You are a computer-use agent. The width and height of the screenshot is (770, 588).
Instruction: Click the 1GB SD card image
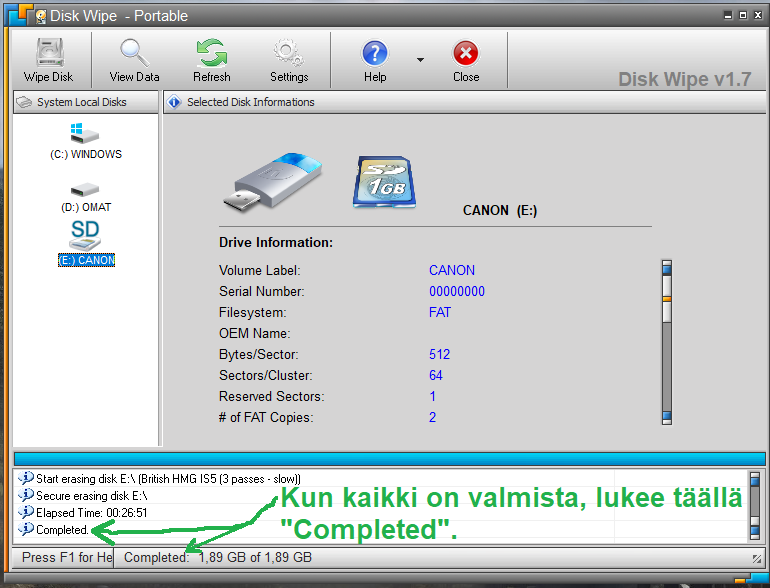pyautogui.click(x=385, y=182)
